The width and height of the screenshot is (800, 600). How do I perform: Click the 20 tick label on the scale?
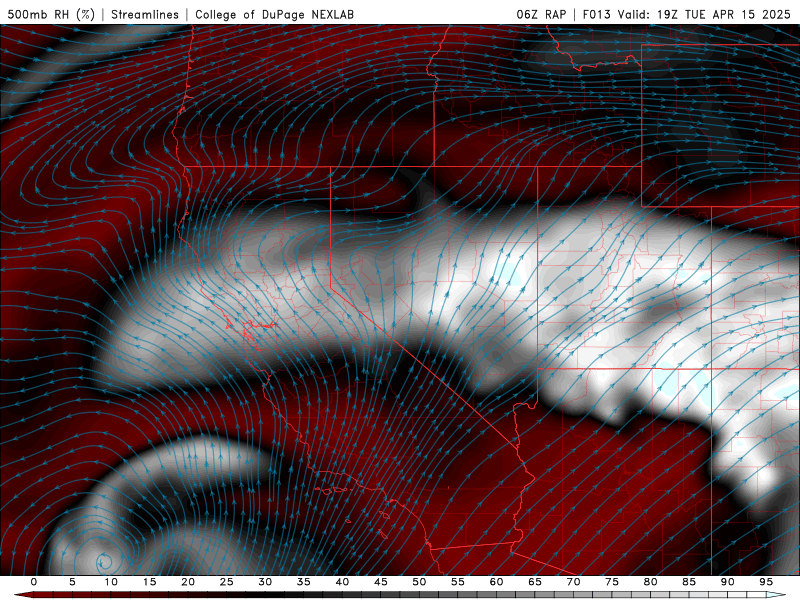click(188, 582)
